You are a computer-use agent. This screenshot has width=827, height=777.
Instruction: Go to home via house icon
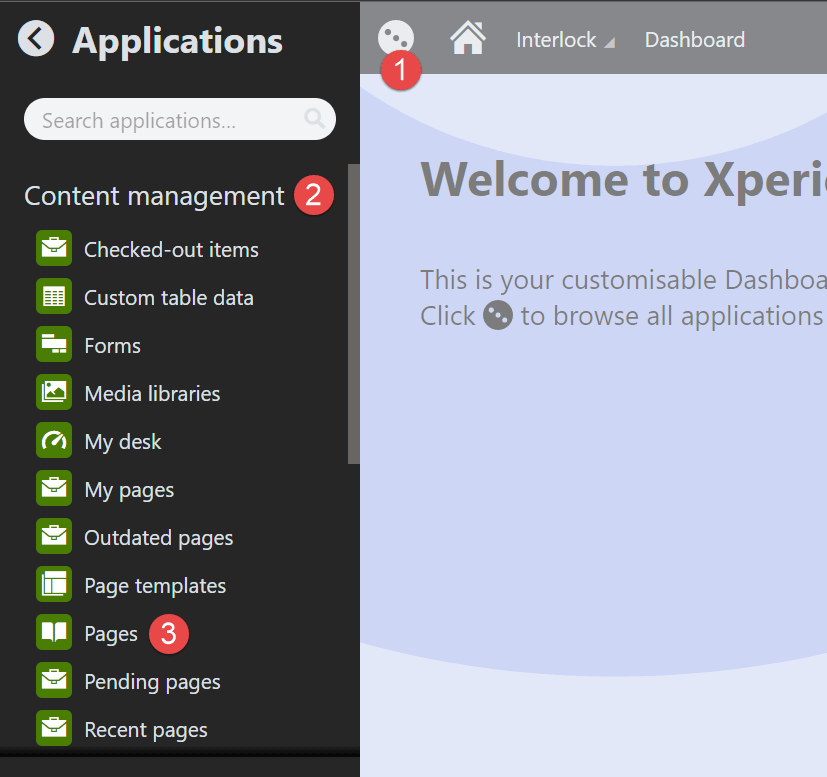point(468,38)
